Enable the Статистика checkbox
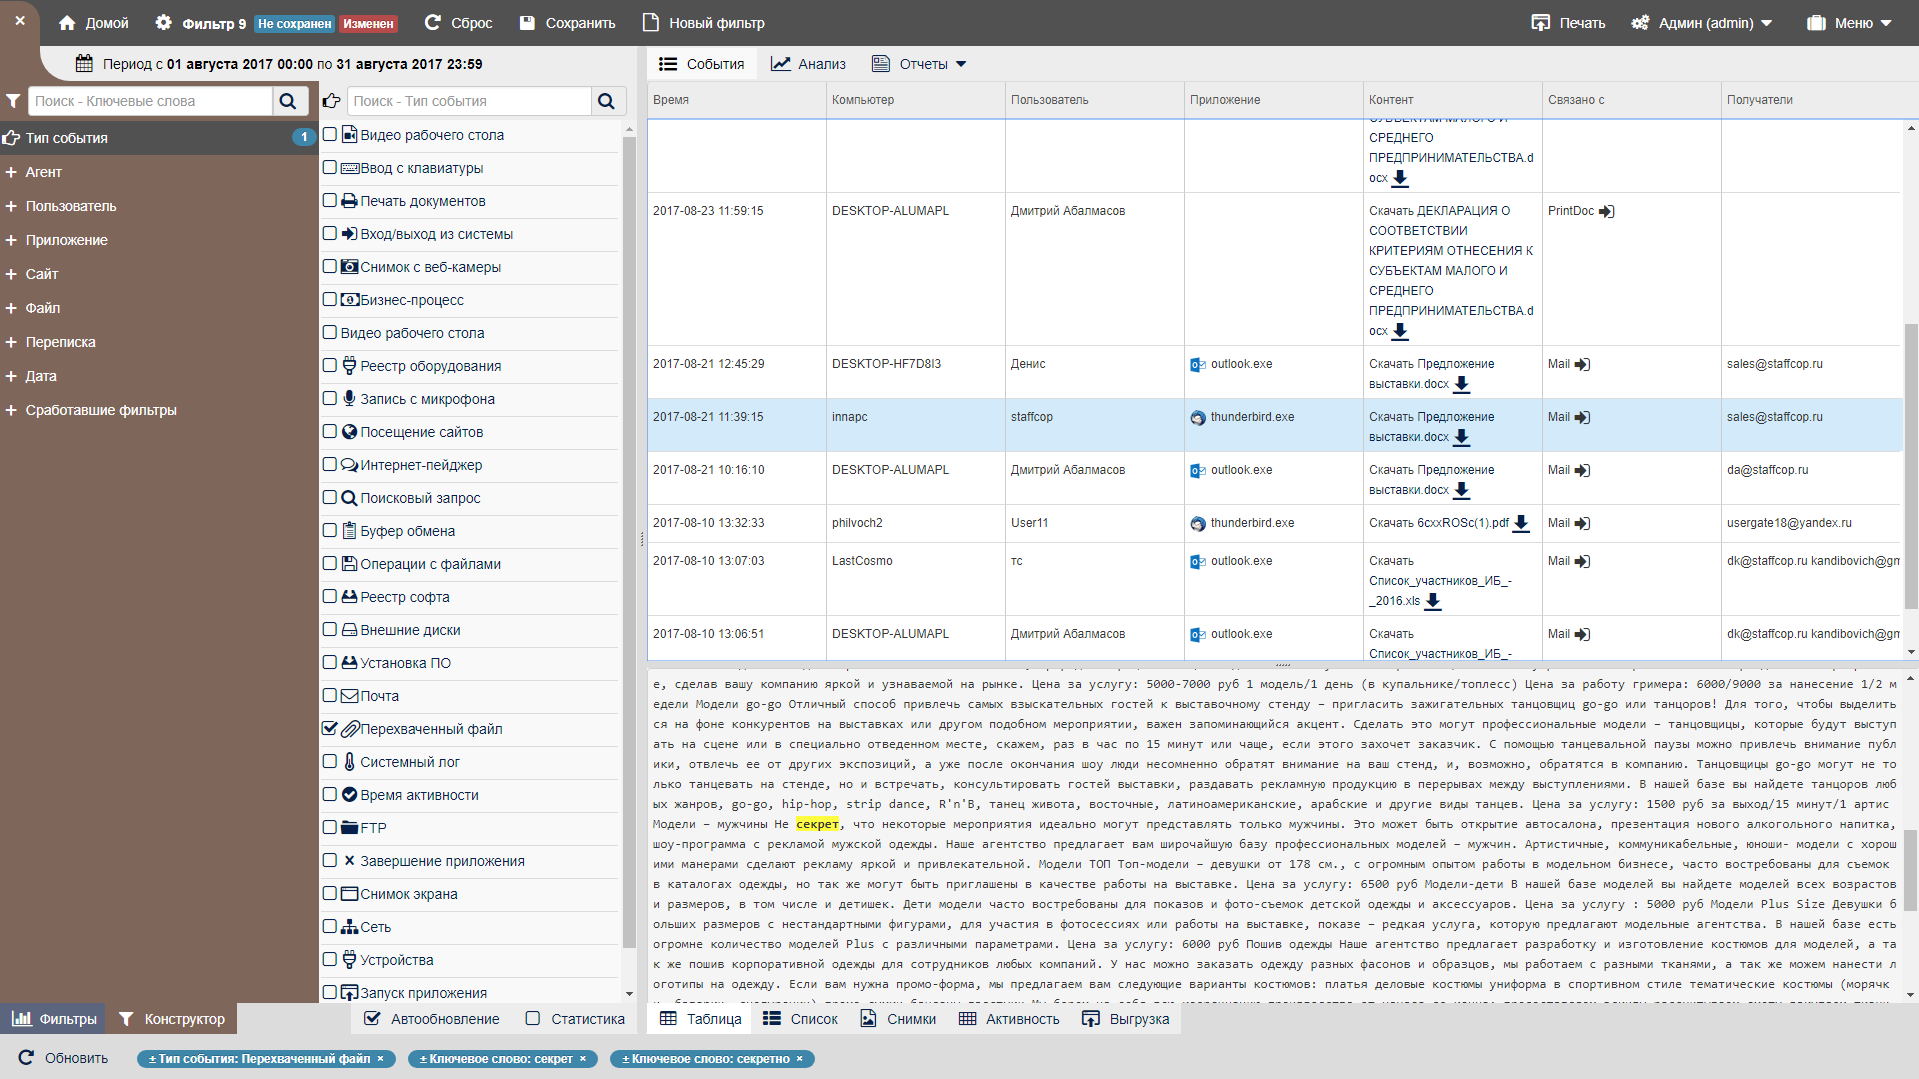This screenshot has width=1919, height=1079. (533, 1018)
